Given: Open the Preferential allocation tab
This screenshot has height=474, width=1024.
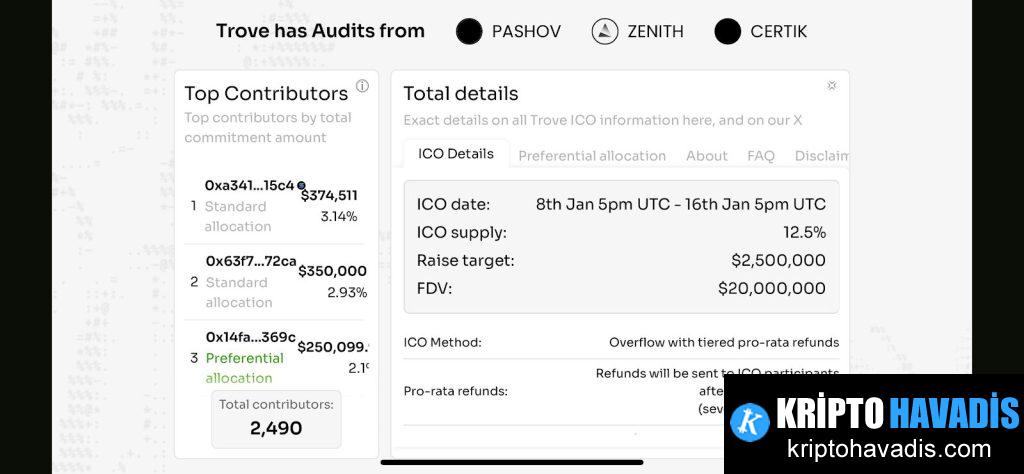Looking at the screenshot, I should coord(592,156).
